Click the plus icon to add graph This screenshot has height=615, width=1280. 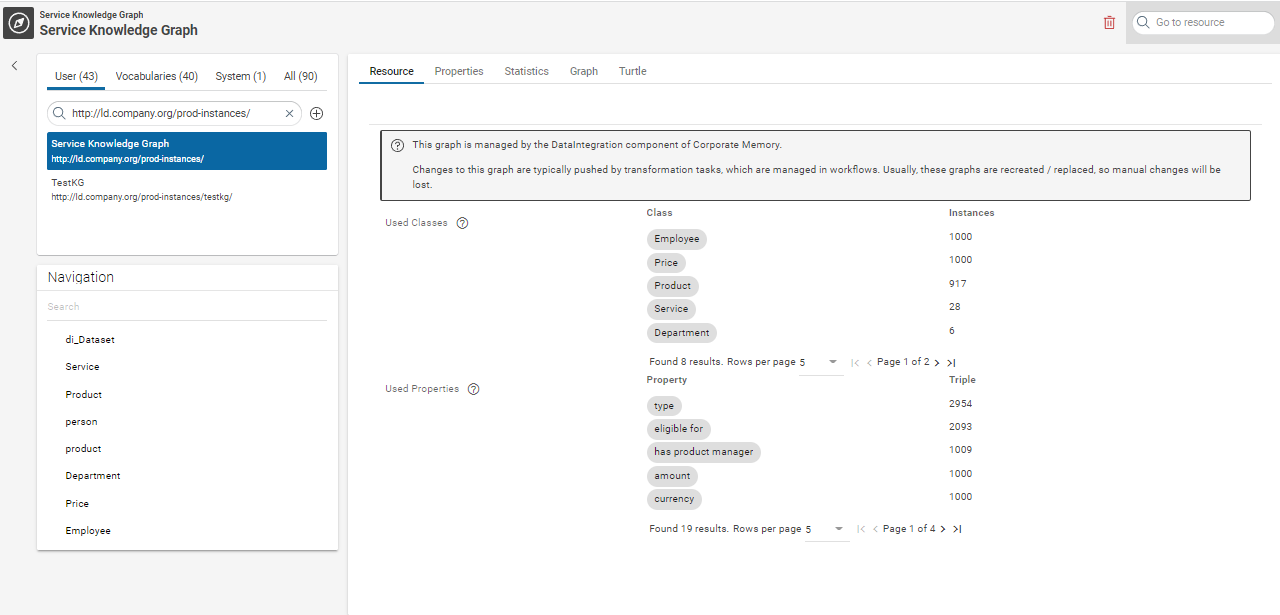pyautogui.click(x=316, y=114)
